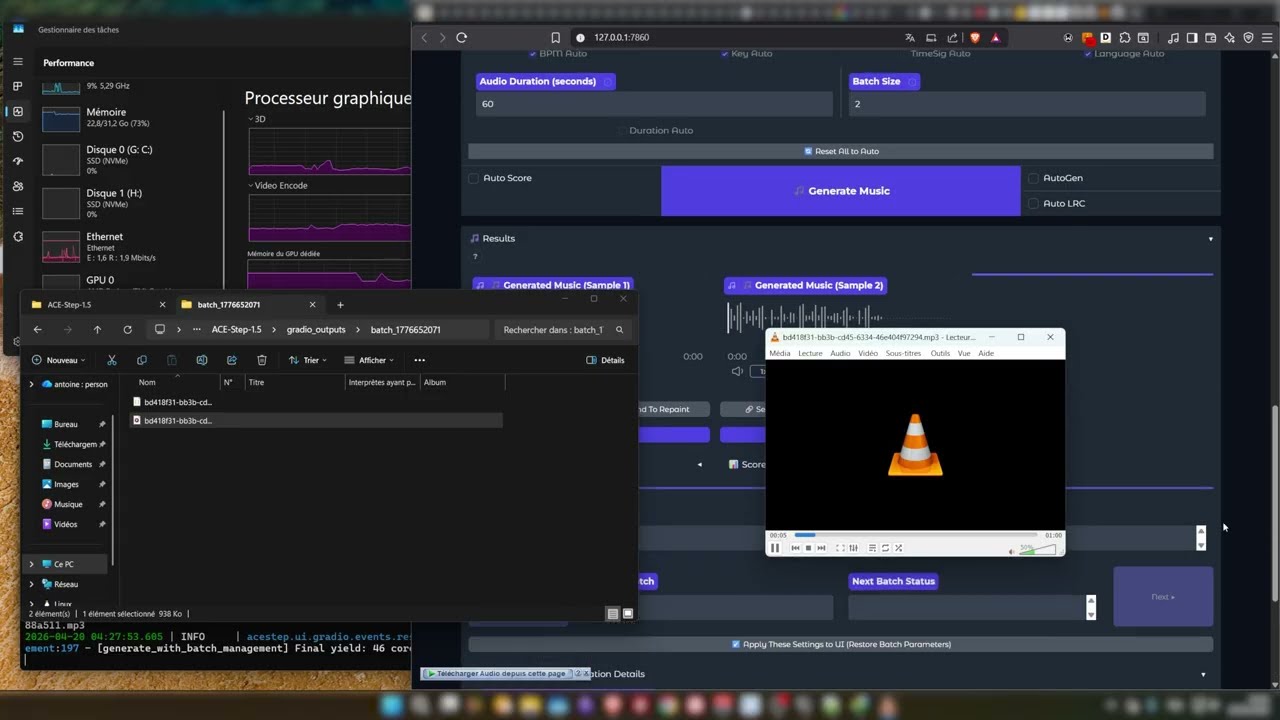Go to previous track in VLC
This screenshot has height=720, width=1280.
796,548
